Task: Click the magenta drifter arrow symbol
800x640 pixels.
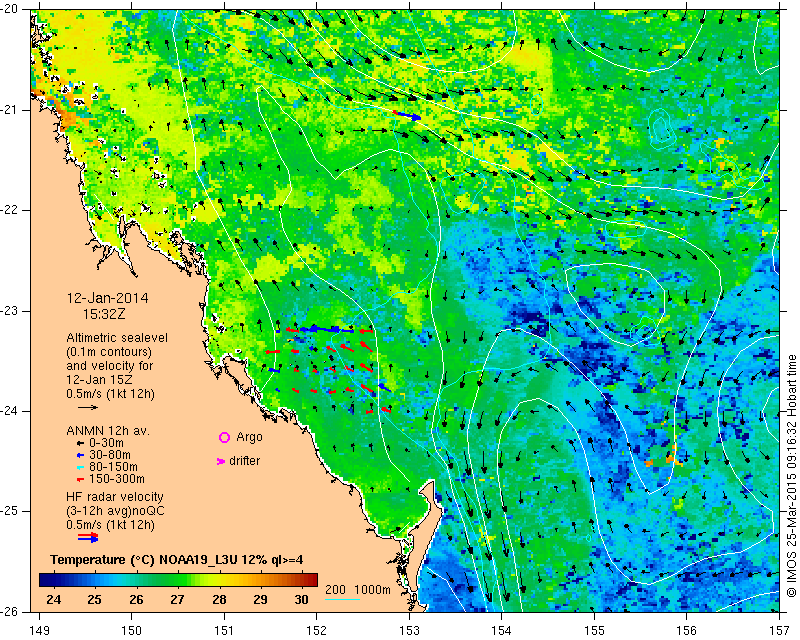Action: [x=220, y=461]
